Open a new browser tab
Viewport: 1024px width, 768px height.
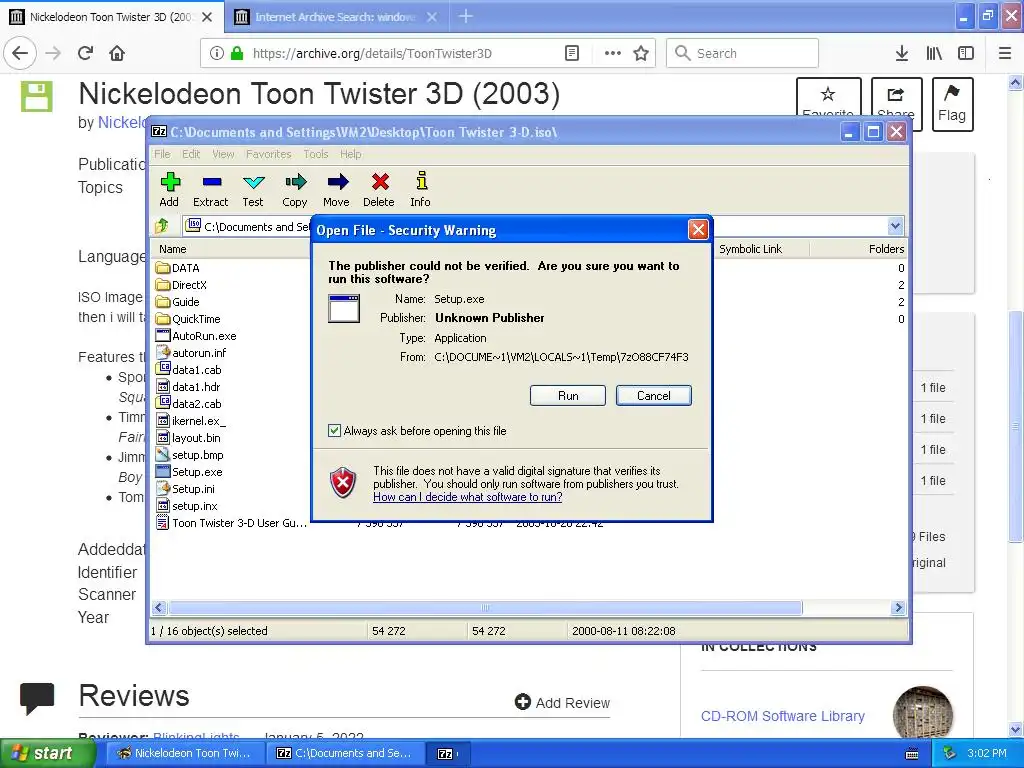tap(465, 16)
